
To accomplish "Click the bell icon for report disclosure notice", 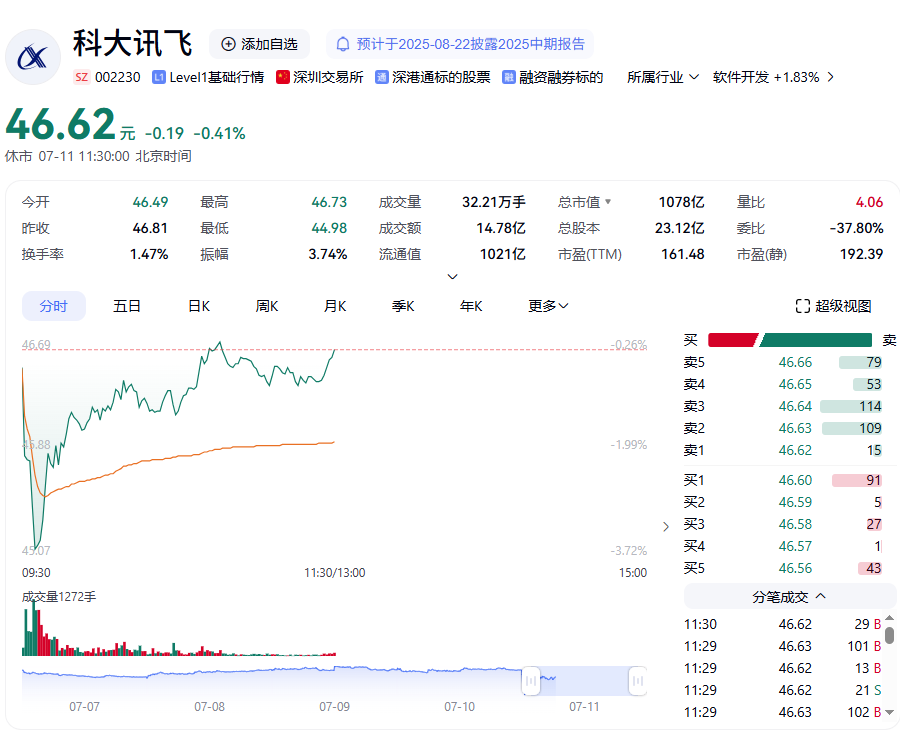I will click(343, 44).
